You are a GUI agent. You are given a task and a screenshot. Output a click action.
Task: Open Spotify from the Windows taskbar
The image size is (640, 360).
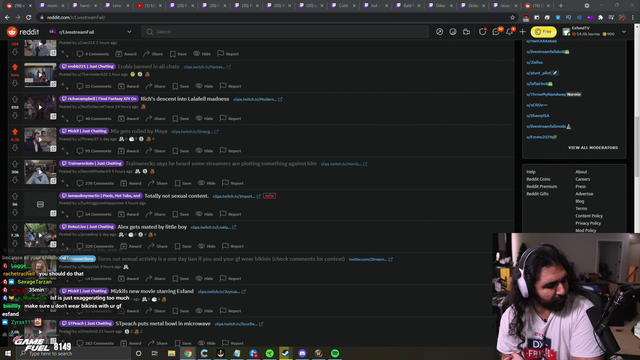click(335, 353)
